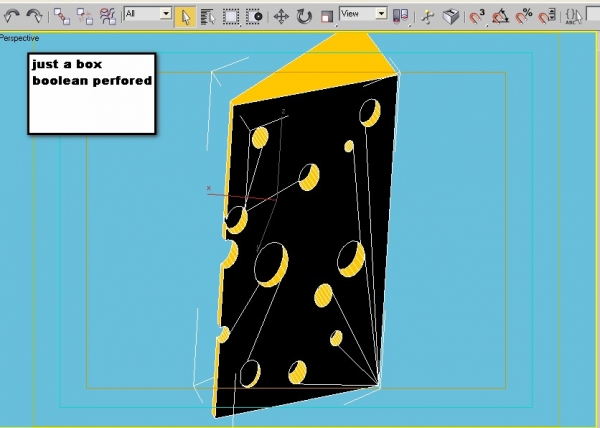The width and height of the screenshot is (600, 428).
Task: Toggle the Angle Snap icon
Action: point(501,17)
